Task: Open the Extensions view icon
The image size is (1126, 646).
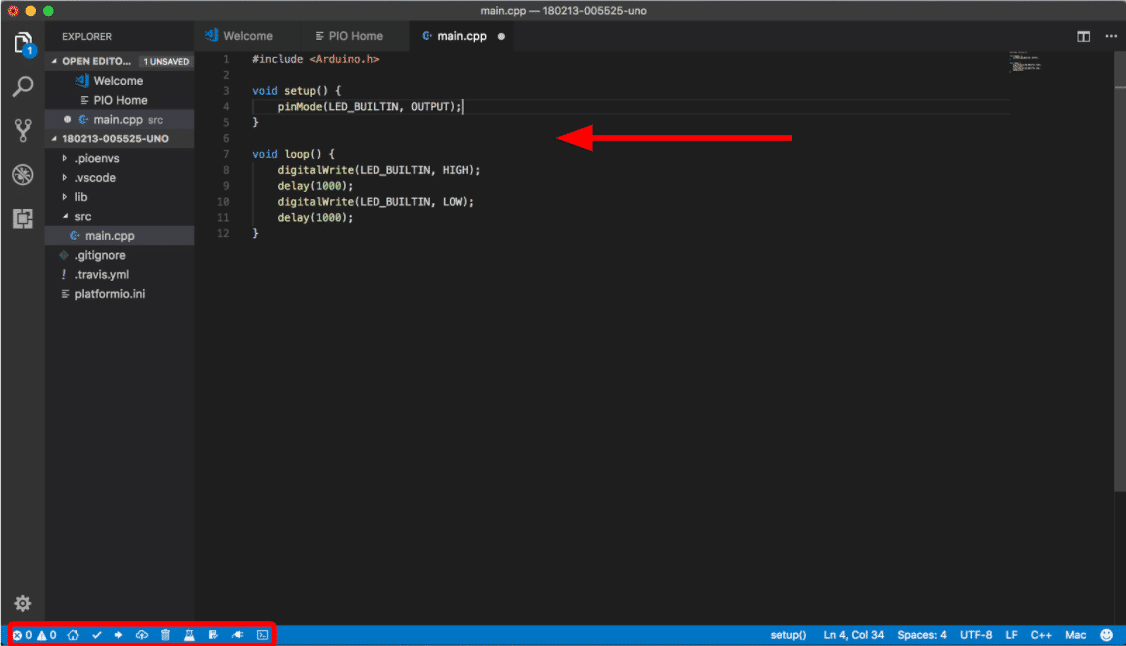Action: pyautogui.click(x=23, y=218)
